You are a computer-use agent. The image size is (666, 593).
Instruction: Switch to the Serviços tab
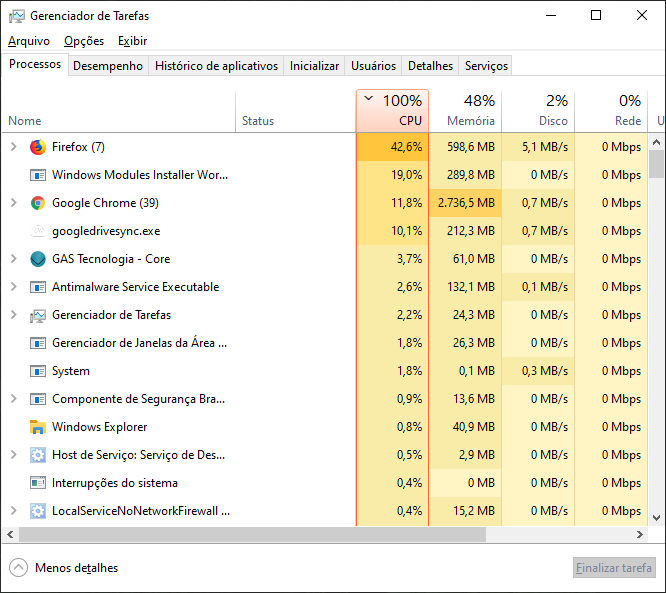coord(486,66)
